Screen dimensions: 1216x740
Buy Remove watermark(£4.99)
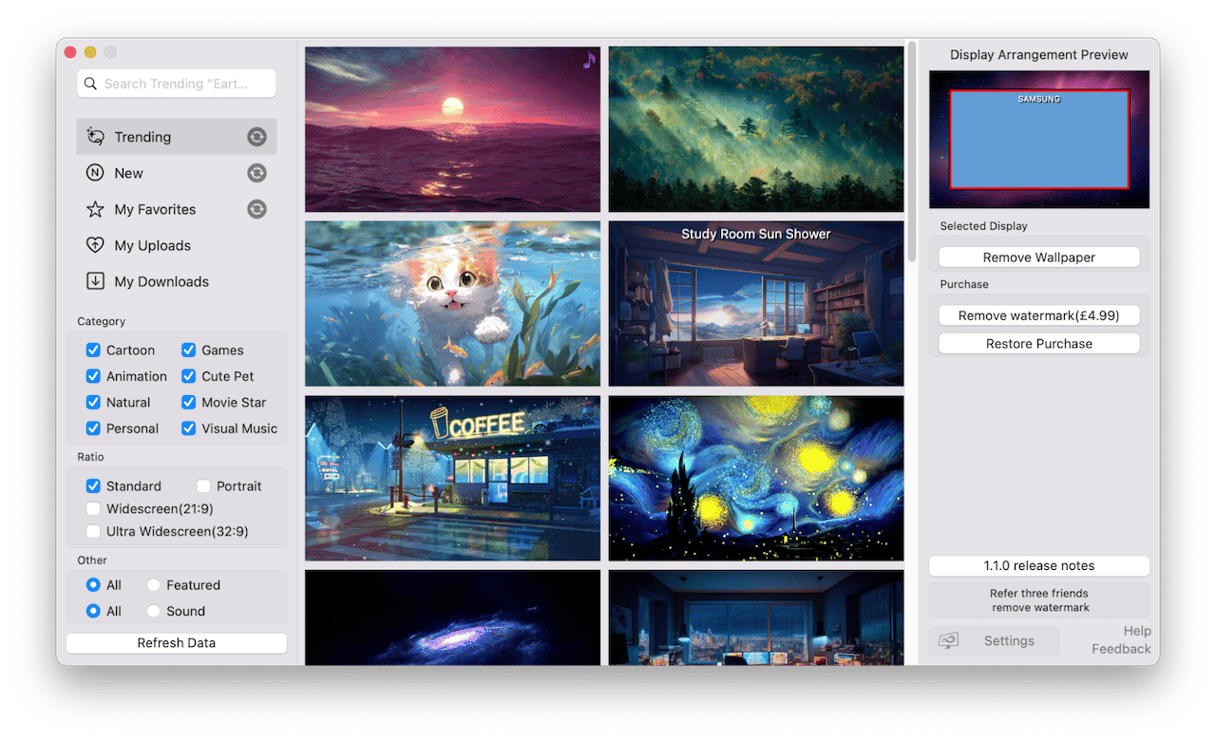[x=1039, y=315]
